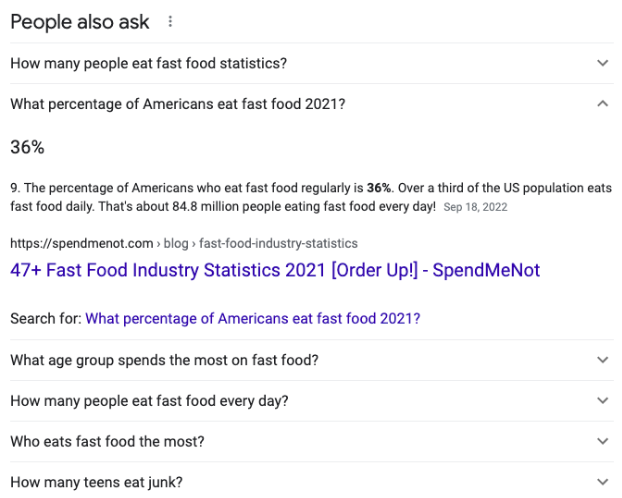Image resolution: width=622 pixels, height=498 pixels.
Task: Select the "How many people eat fast food every day?" text
Action: 149,401
